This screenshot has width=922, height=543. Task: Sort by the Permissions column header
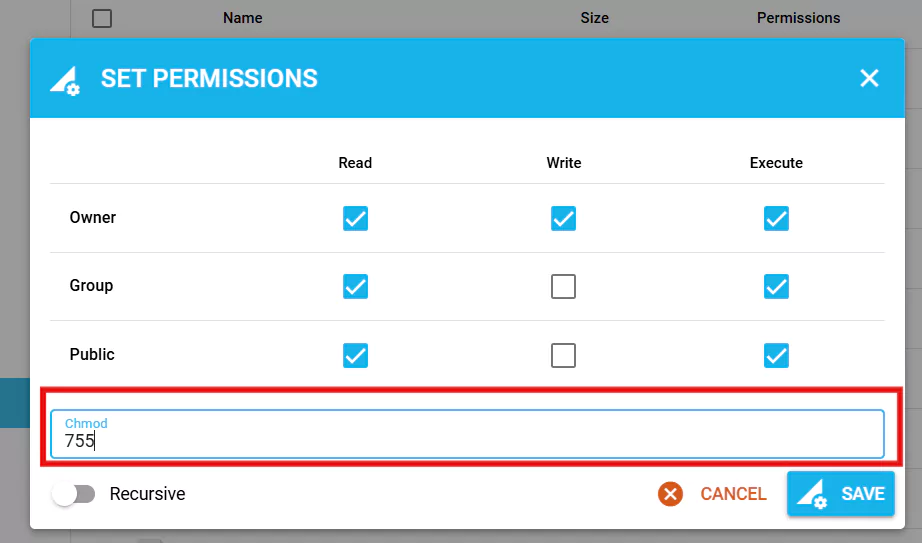[x=798, y=18]
